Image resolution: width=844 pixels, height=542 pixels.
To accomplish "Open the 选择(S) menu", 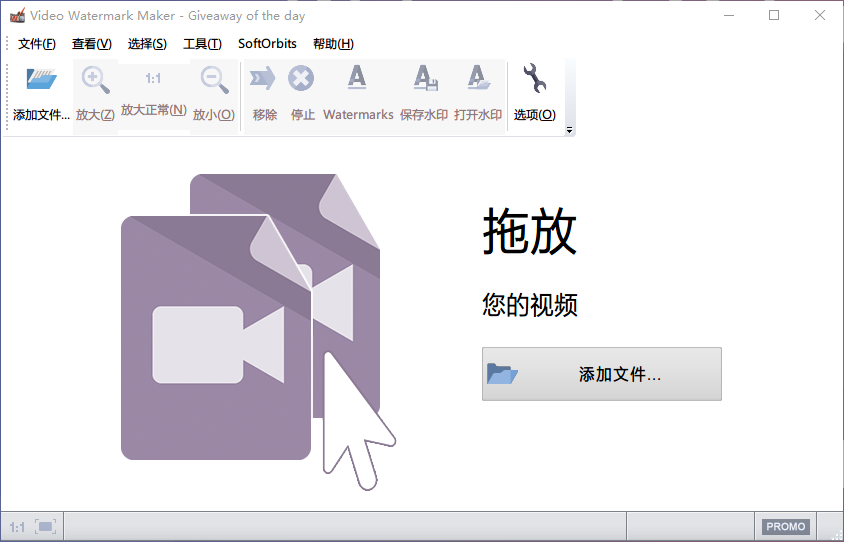I will click(x=147, y=44).
